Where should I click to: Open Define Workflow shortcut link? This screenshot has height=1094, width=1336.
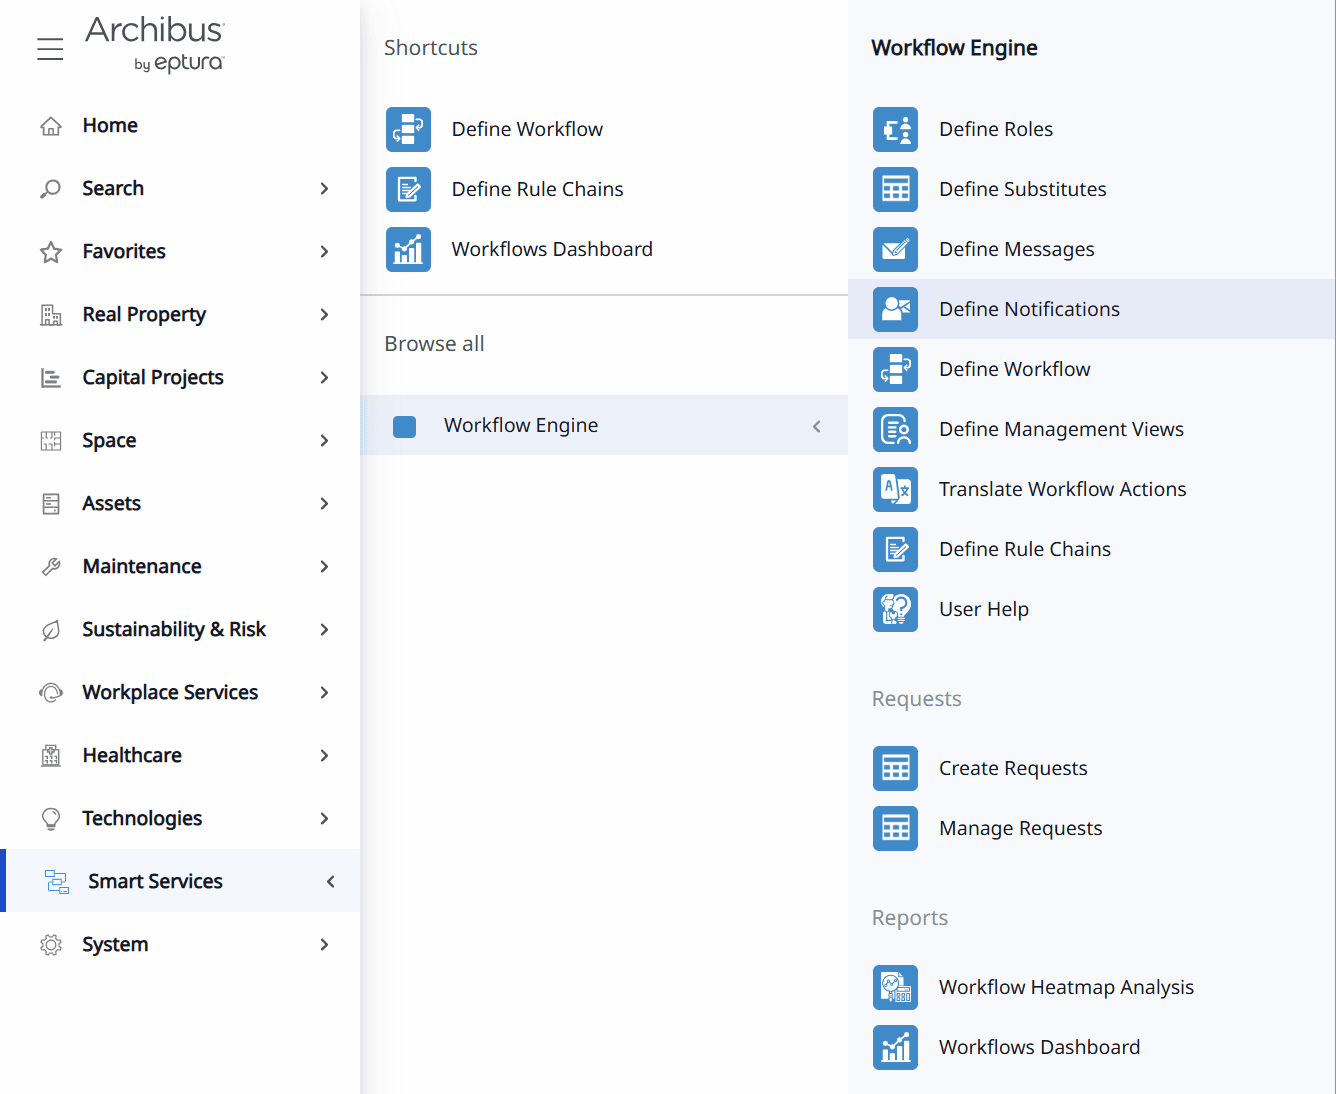tap(527, 129)
